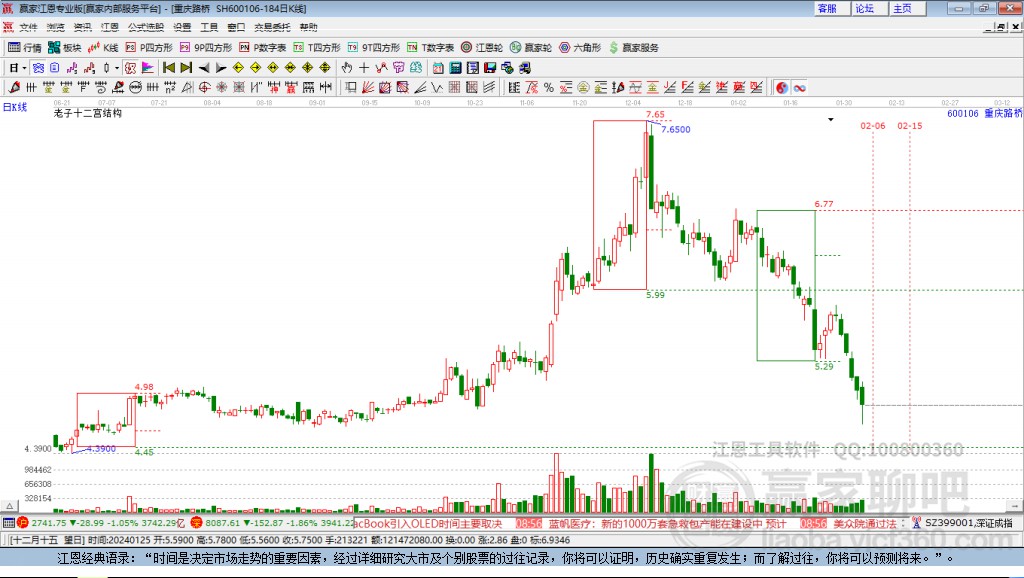Open the calculator icon in toolbar
Screen dimensions: 1024x578
point(455,68)
